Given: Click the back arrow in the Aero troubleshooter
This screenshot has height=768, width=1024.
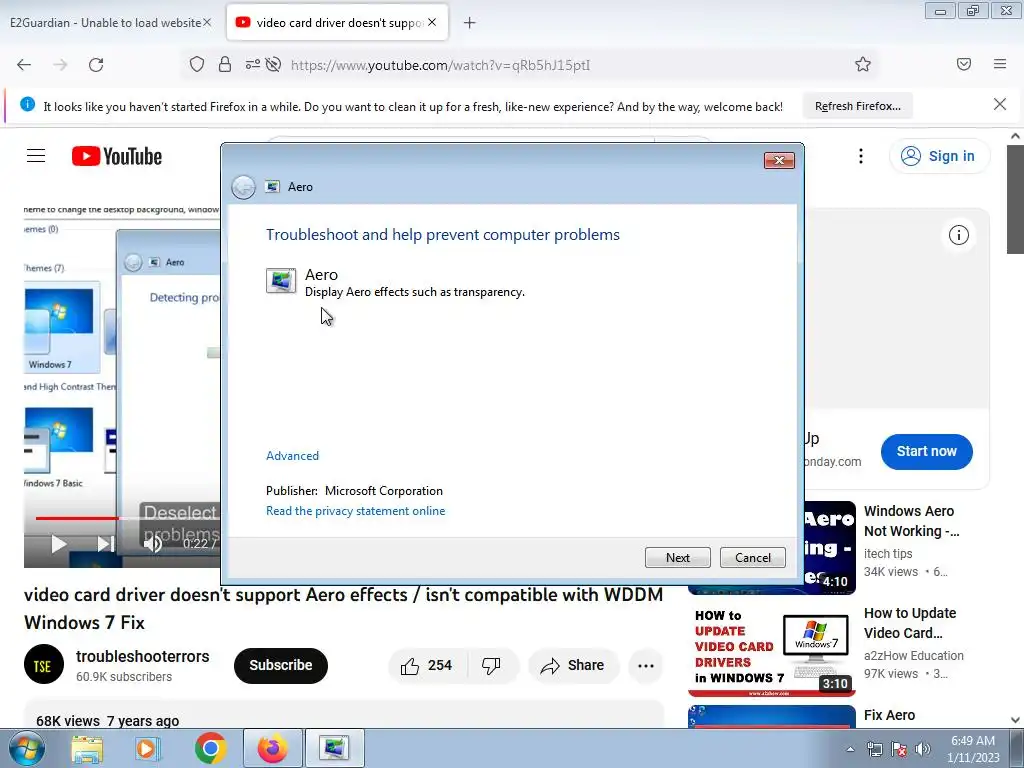Looking at the screenshot, I should pos(244,187).
